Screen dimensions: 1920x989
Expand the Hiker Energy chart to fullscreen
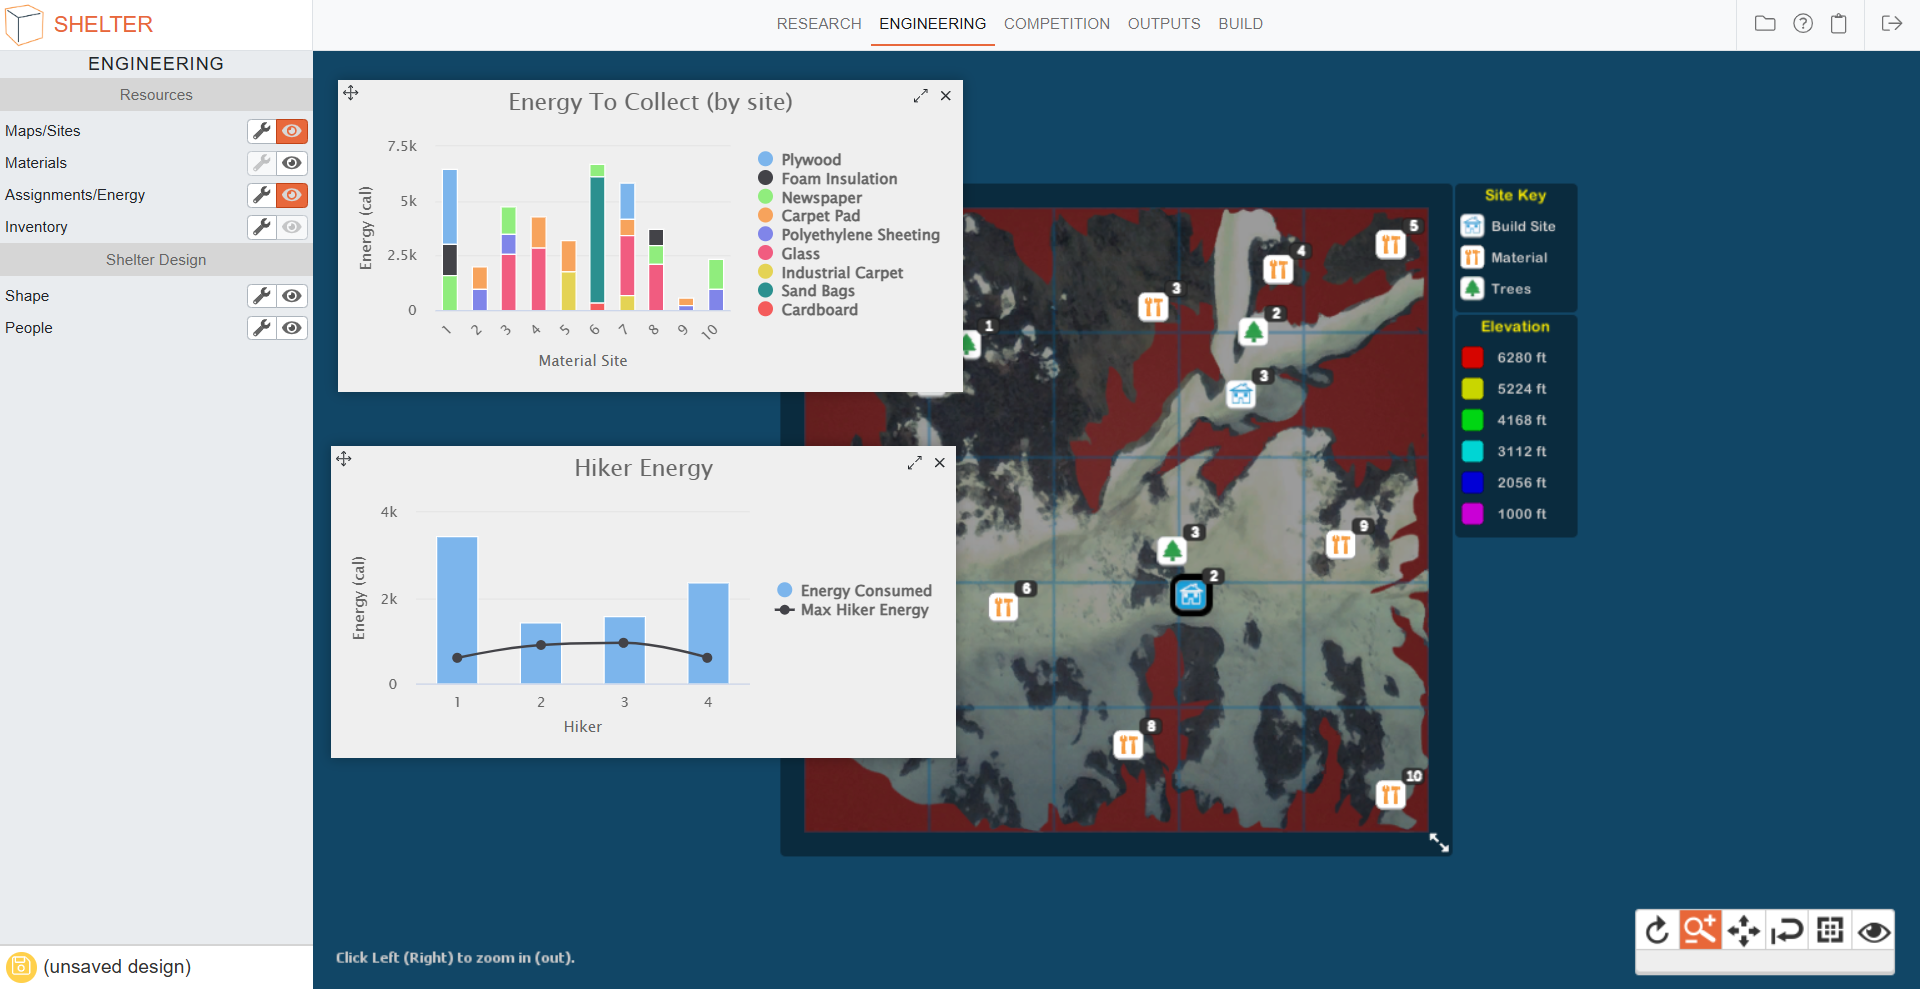(914, 463)
